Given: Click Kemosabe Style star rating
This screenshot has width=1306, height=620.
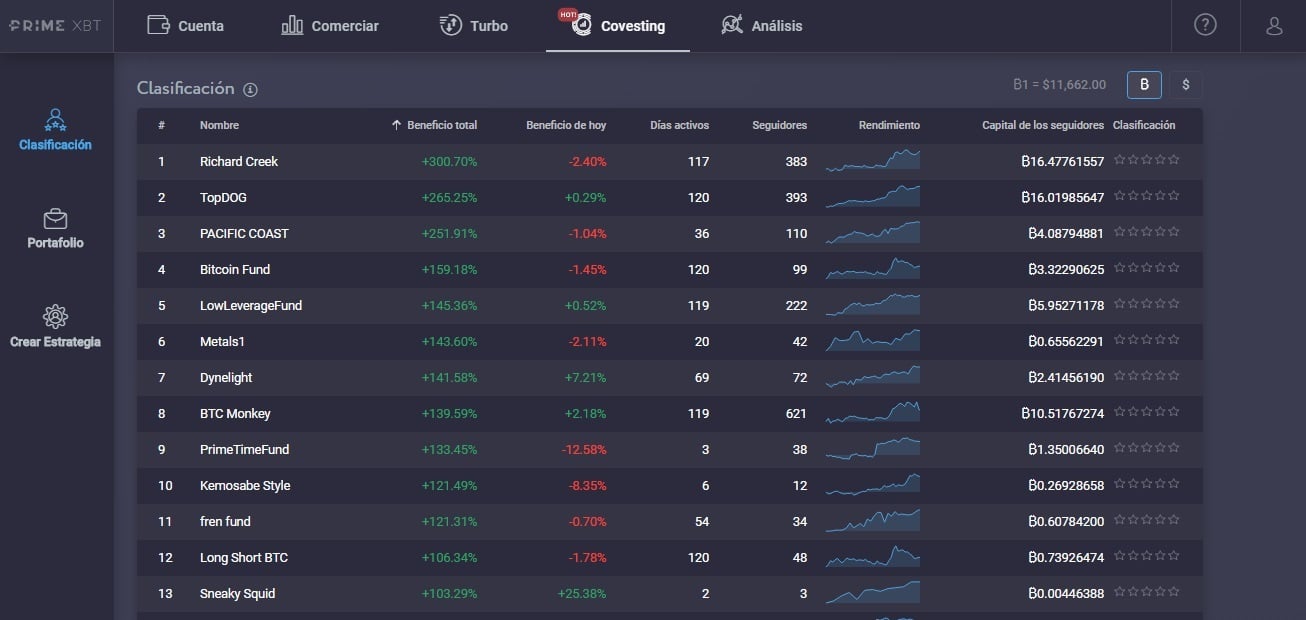Looking at the screenshot, I should 1147,484.
